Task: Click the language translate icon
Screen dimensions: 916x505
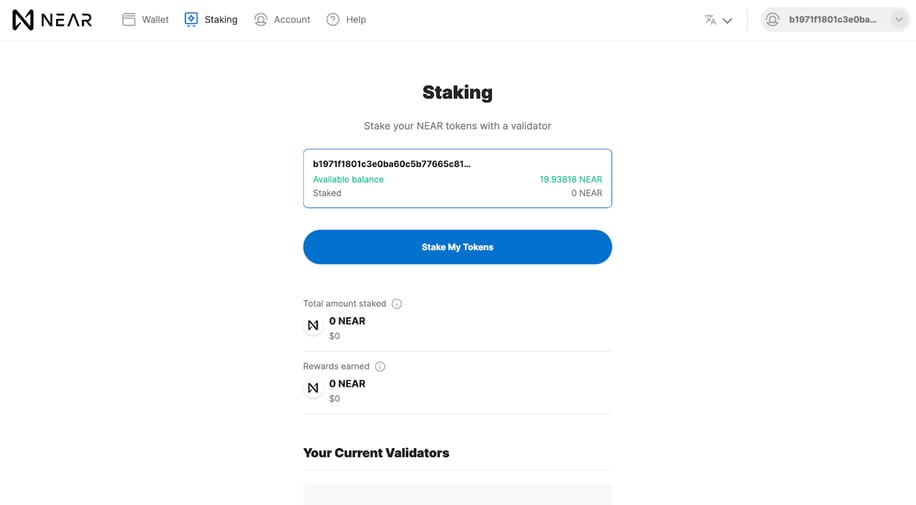Action: coord(710,20)
